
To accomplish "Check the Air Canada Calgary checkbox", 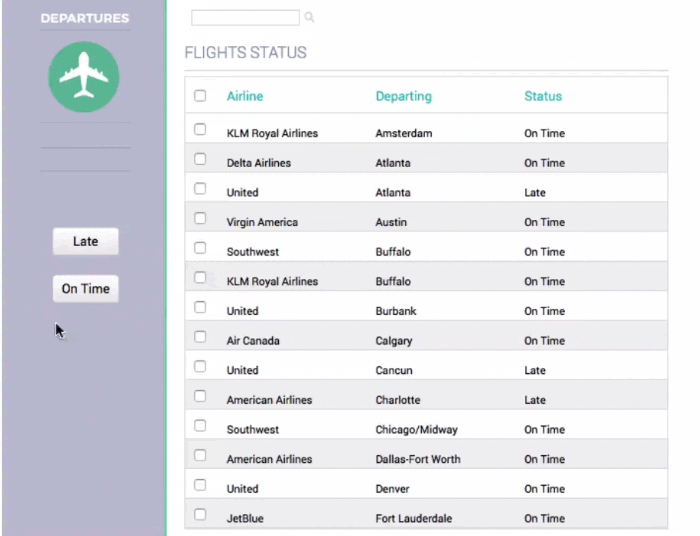I will coord(200,337).
